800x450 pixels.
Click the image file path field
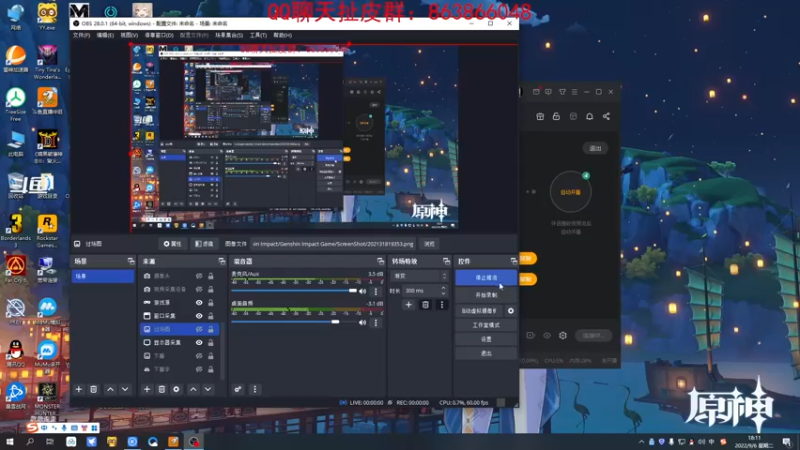click(334, 244)
